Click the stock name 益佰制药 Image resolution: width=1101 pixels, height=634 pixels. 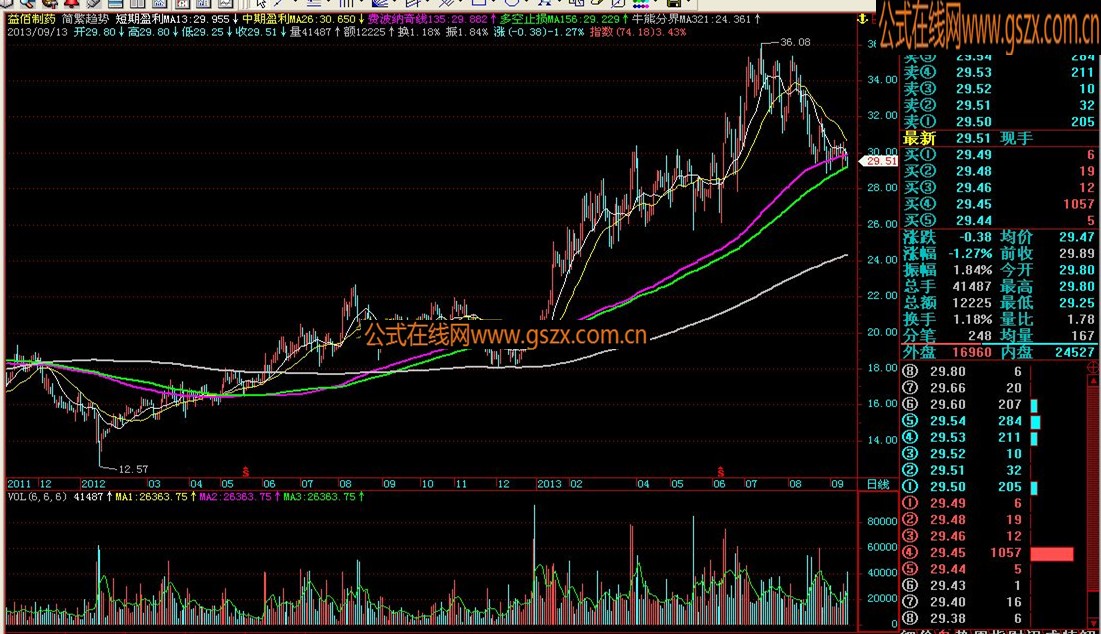32,19
